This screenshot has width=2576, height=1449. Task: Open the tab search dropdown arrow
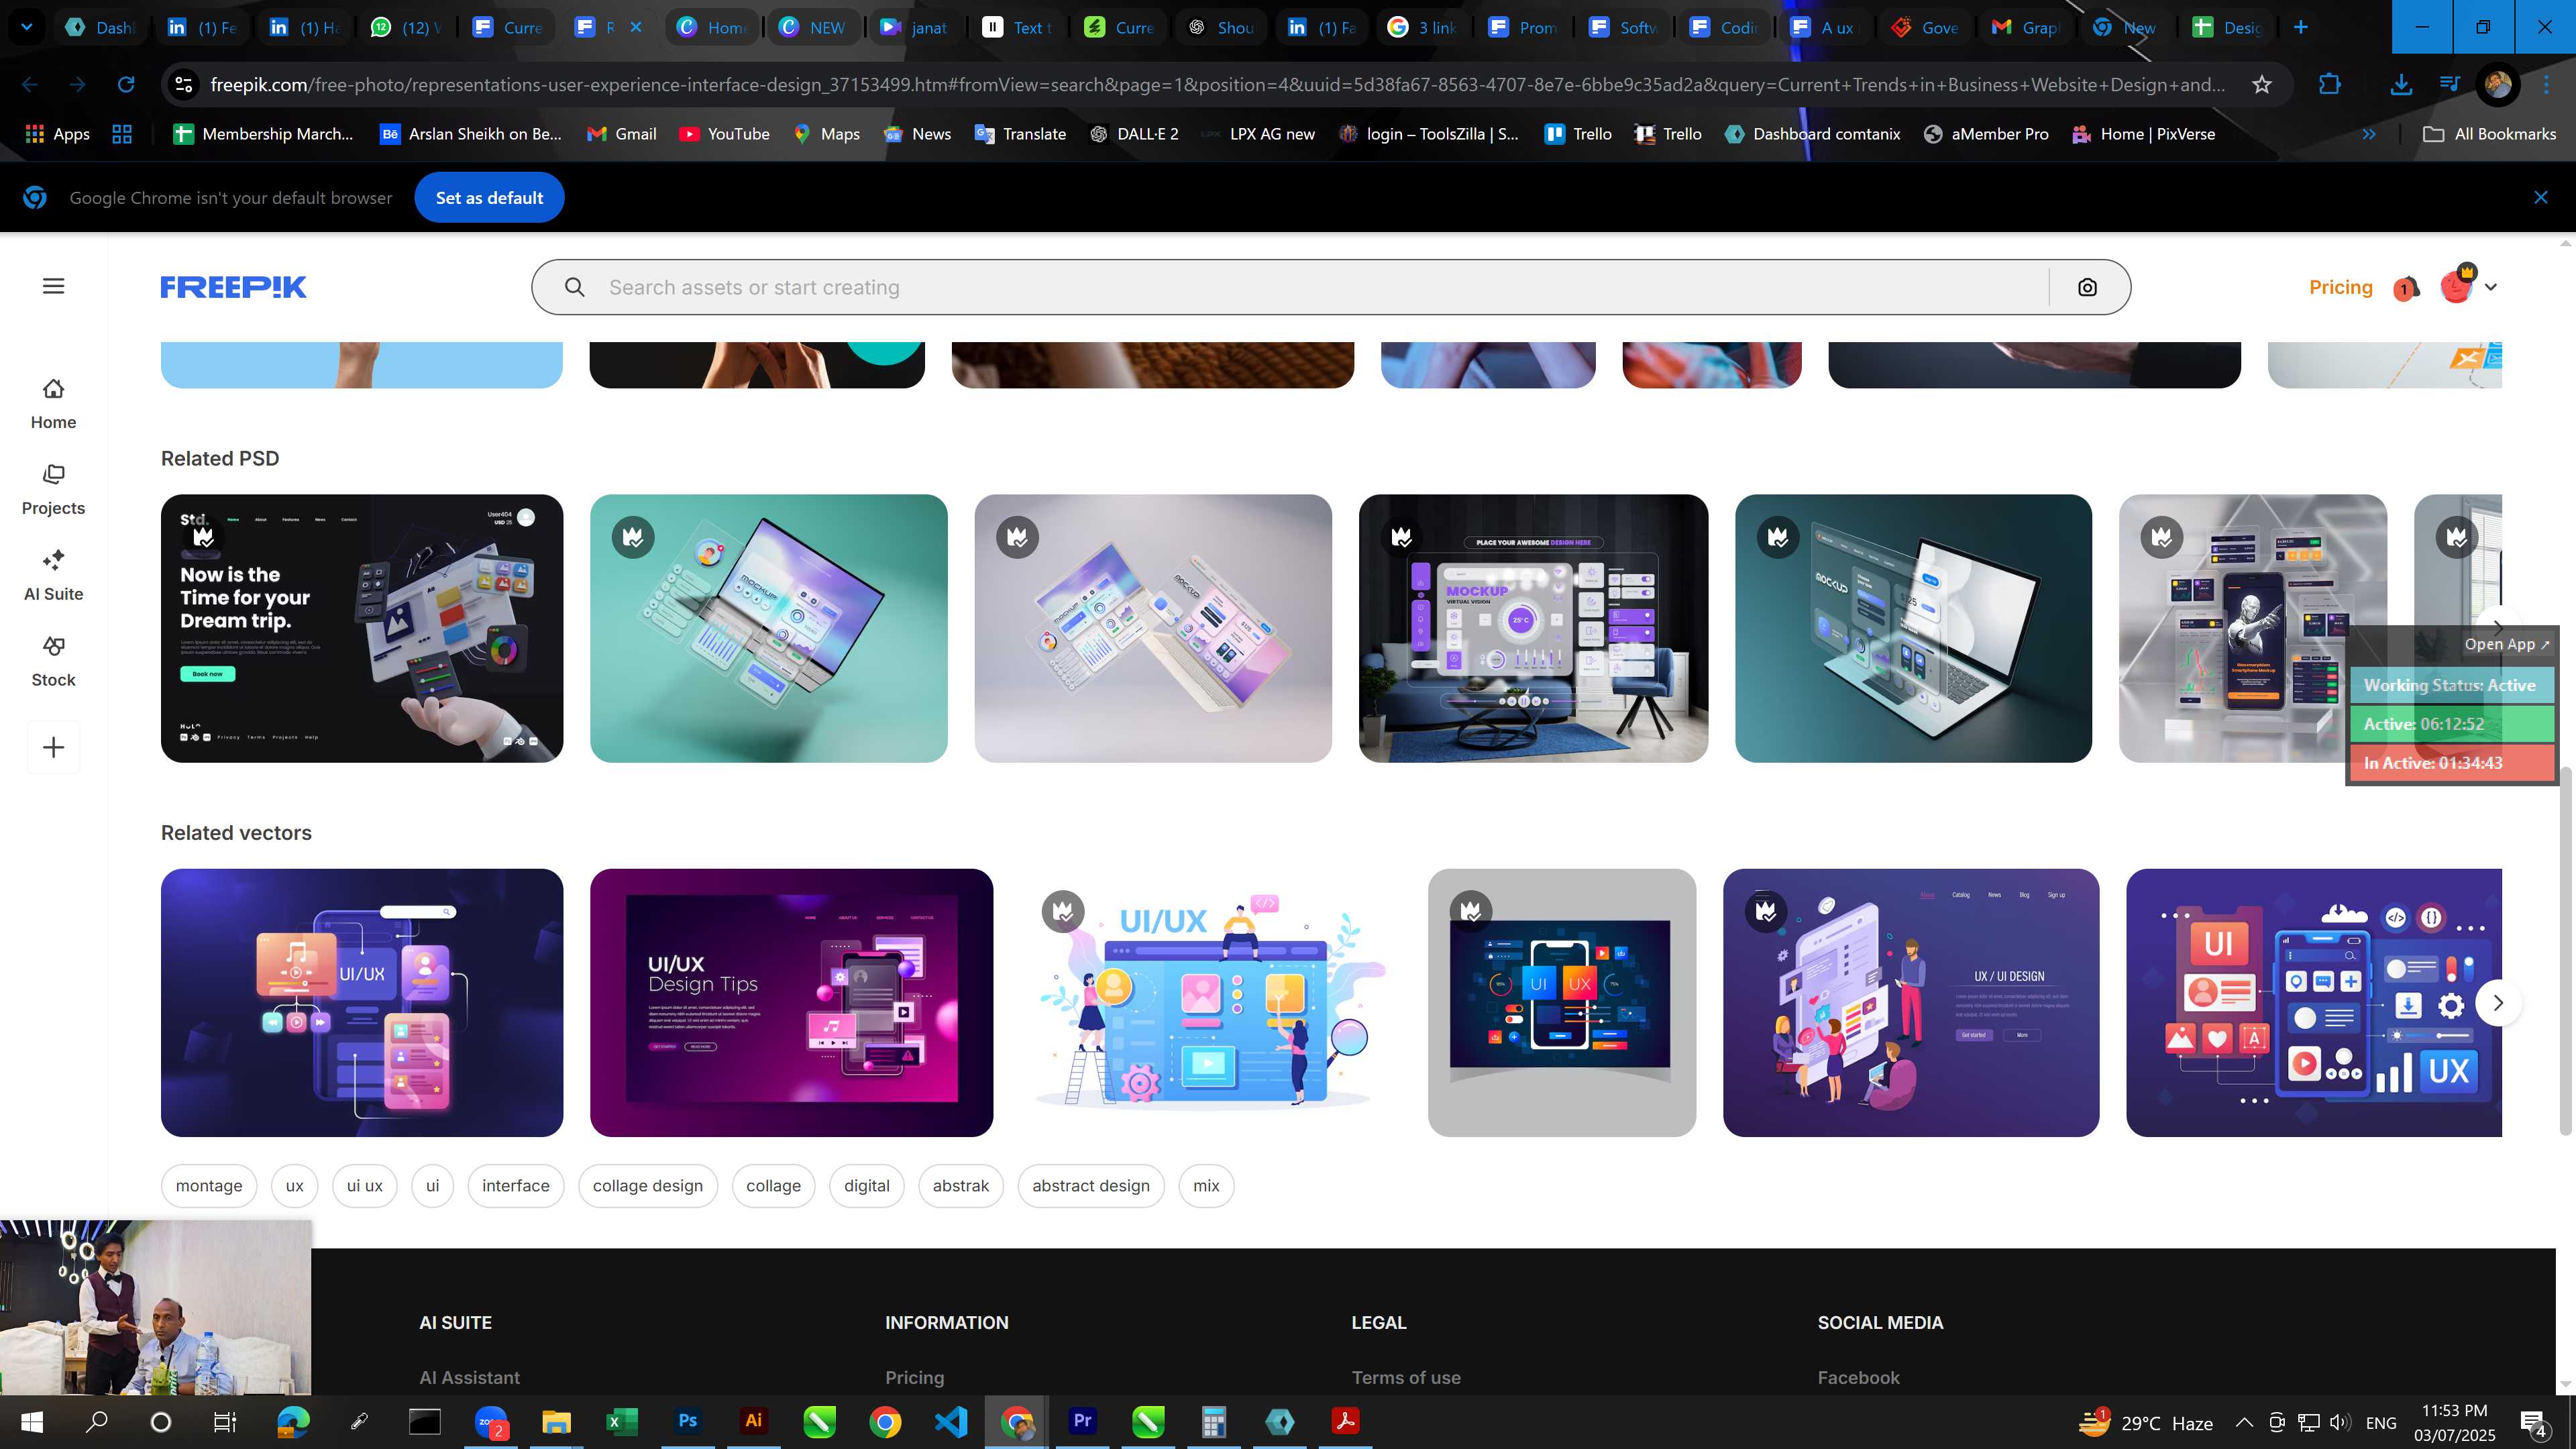(27, 27)
